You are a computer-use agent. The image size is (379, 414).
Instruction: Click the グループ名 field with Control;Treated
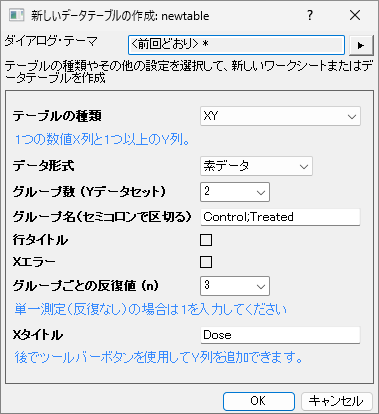pyautogui.click(x=280, y=217)
